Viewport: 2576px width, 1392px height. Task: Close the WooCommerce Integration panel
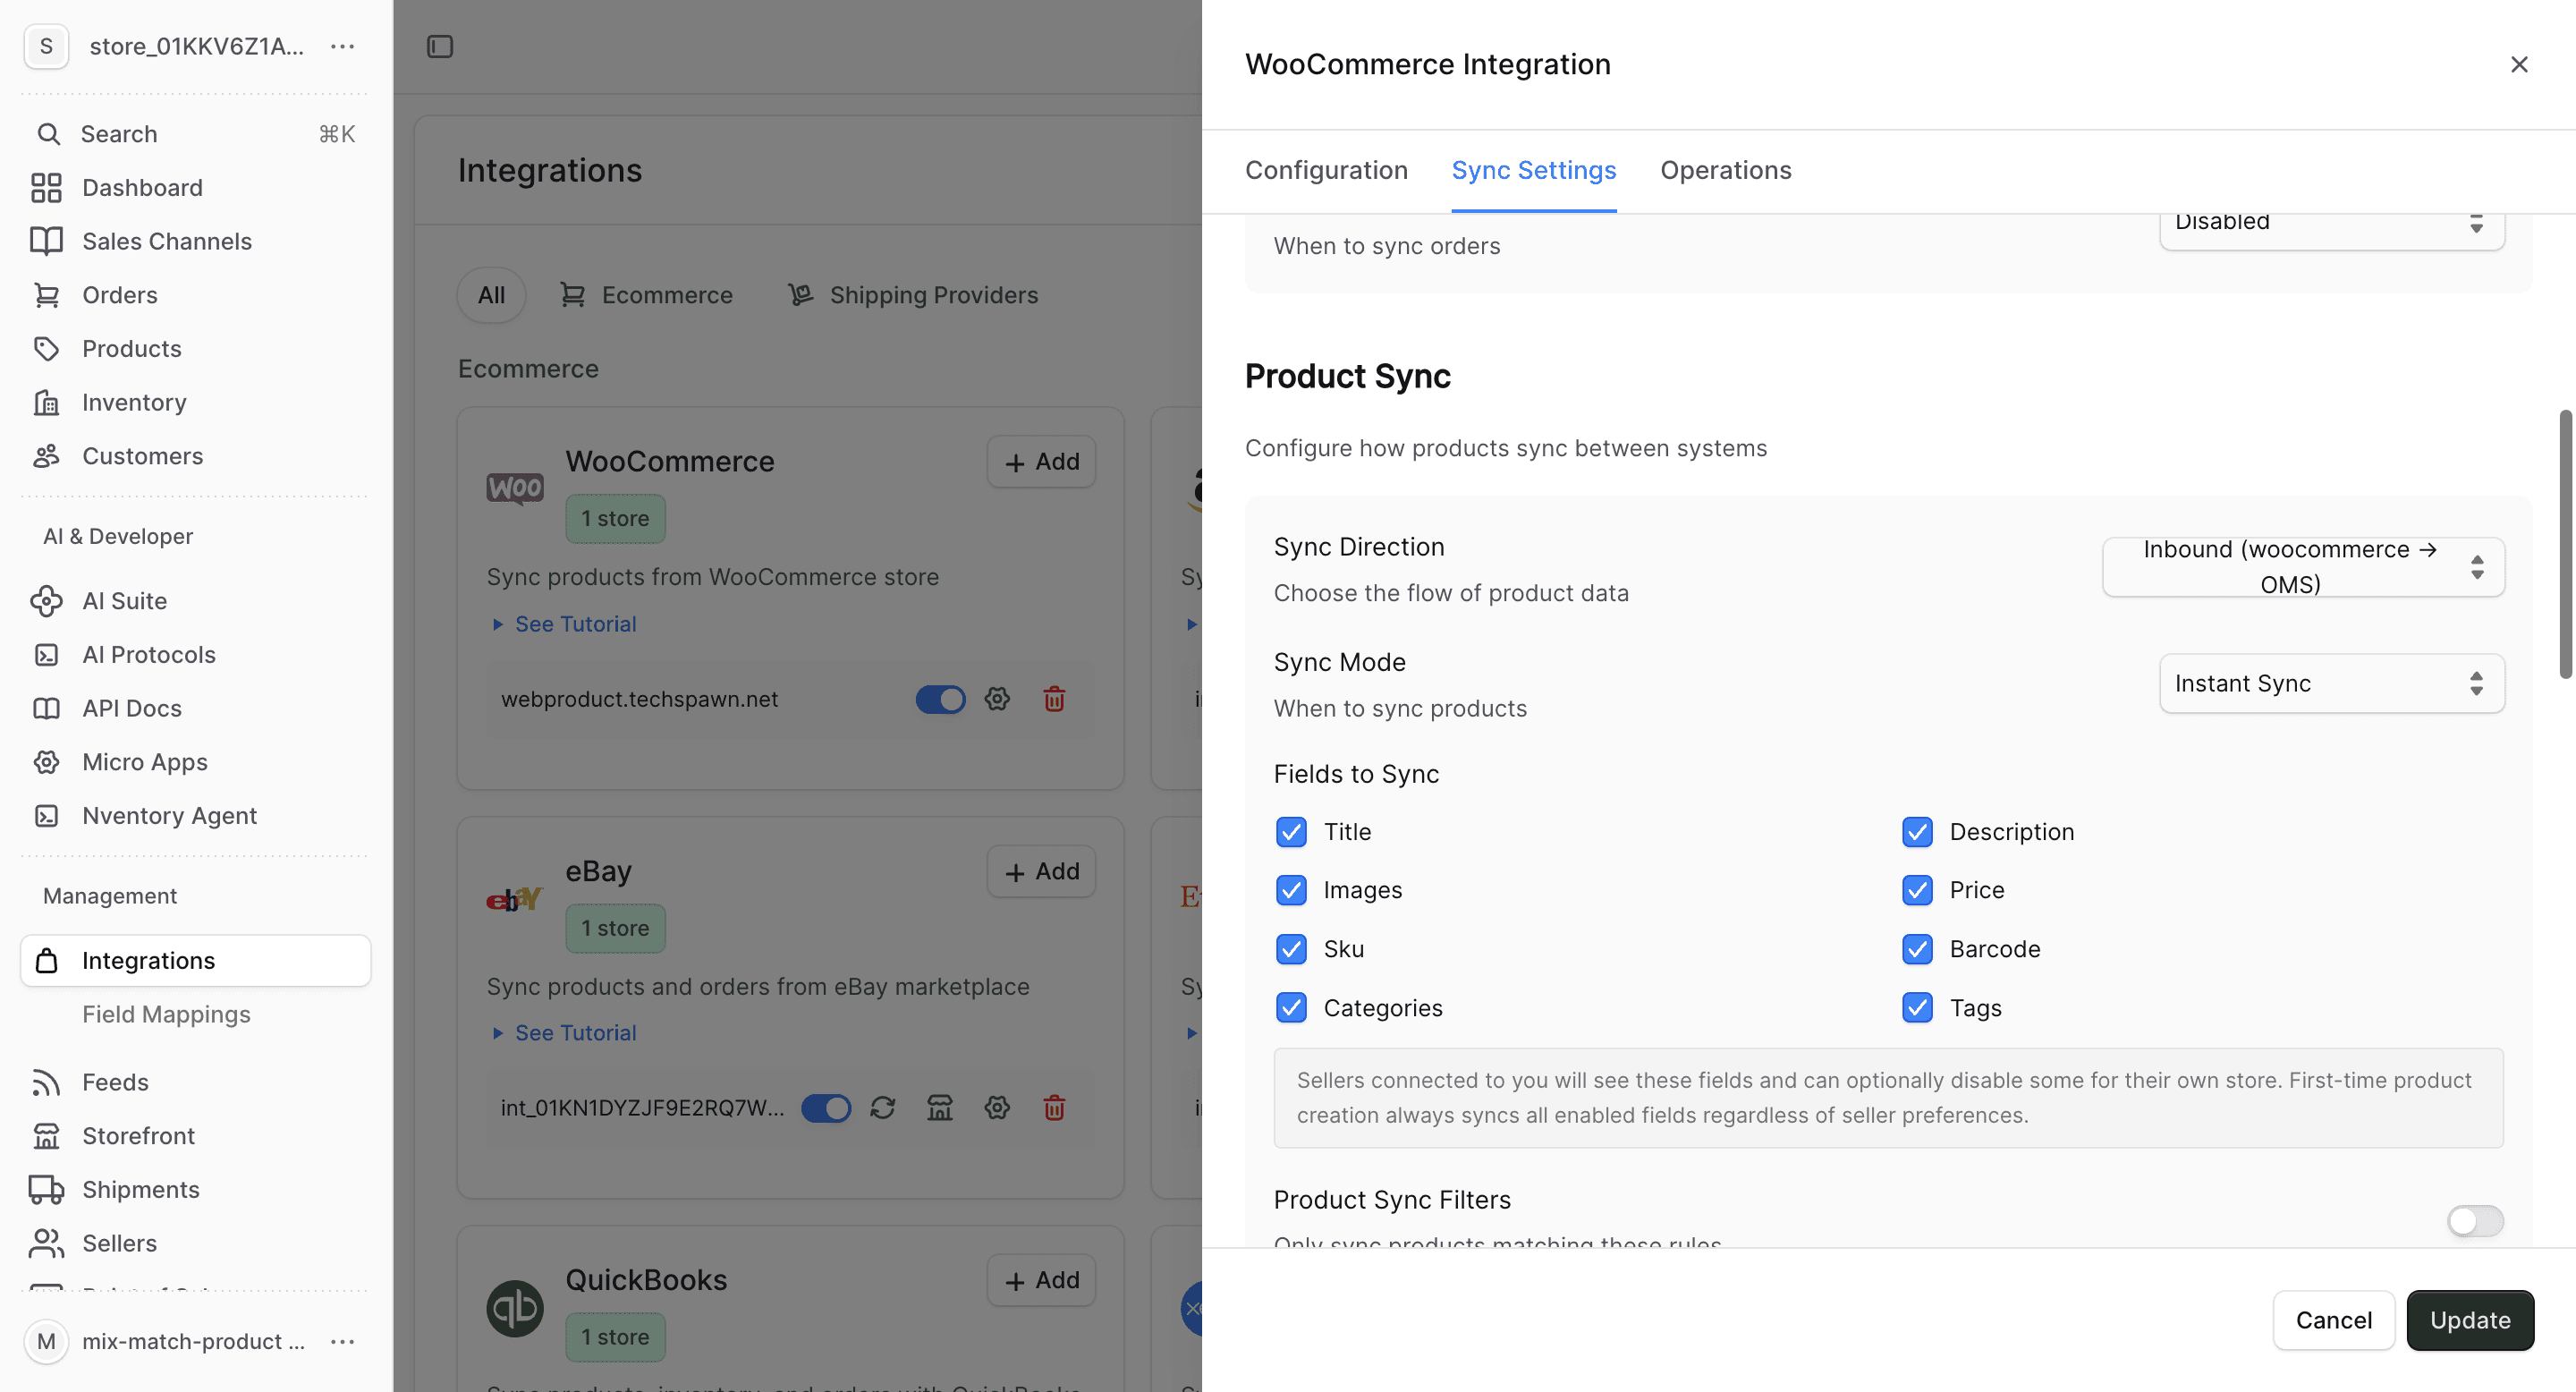coord(2519,65)
